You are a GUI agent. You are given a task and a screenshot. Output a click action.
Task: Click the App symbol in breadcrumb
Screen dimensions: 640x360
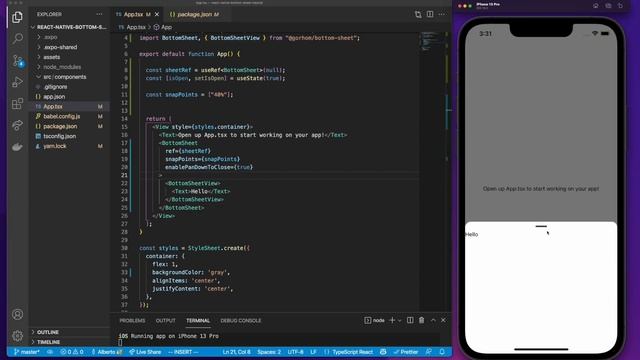pos(163,27)
